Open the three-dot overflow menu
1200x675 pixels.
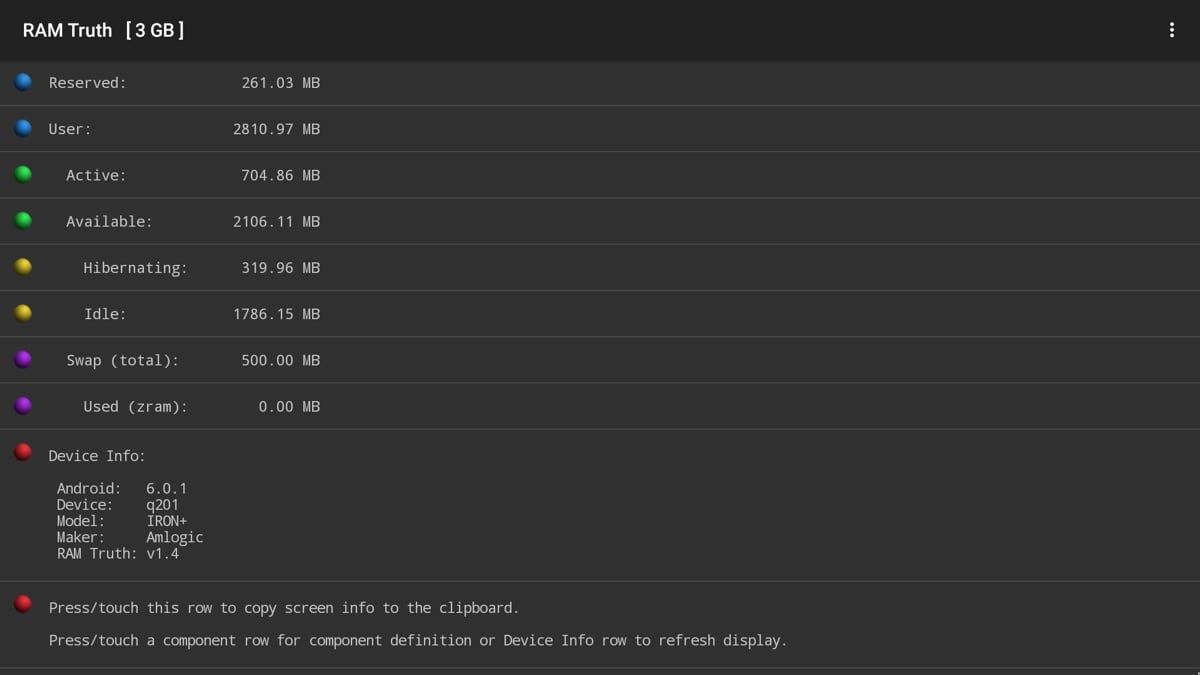(1171, 30)
